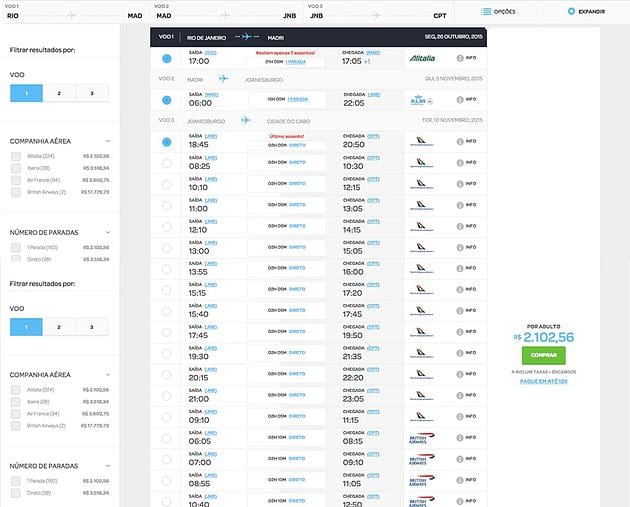The width and height of the screenshot is (630, 507).
Task: Enable the Direto (99) stops filter
Action: click(x=16, y=258)
